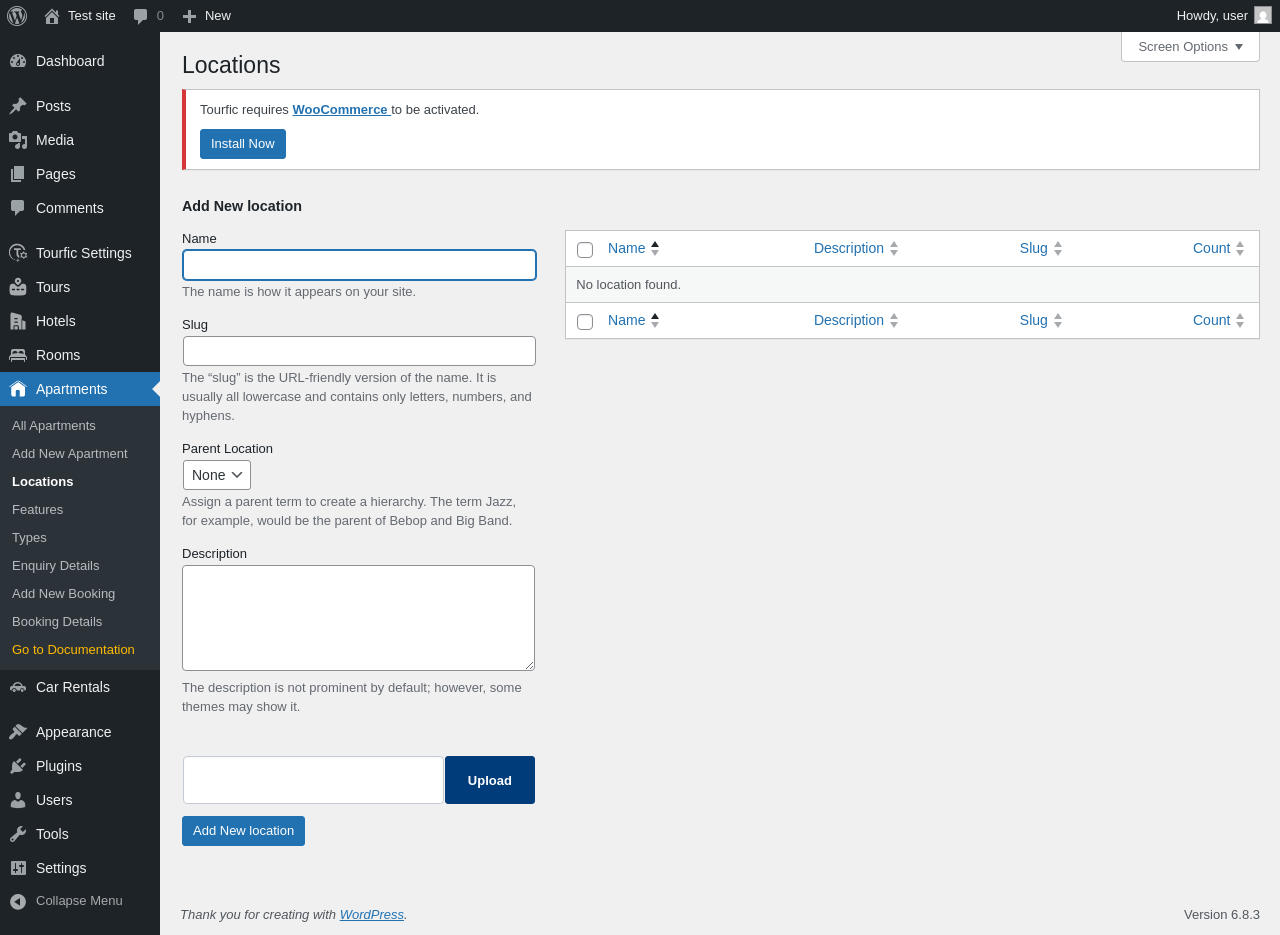This screenshot has height=935, width=1280.
Task: Click the Install Now button
Action: coord(243,144)
